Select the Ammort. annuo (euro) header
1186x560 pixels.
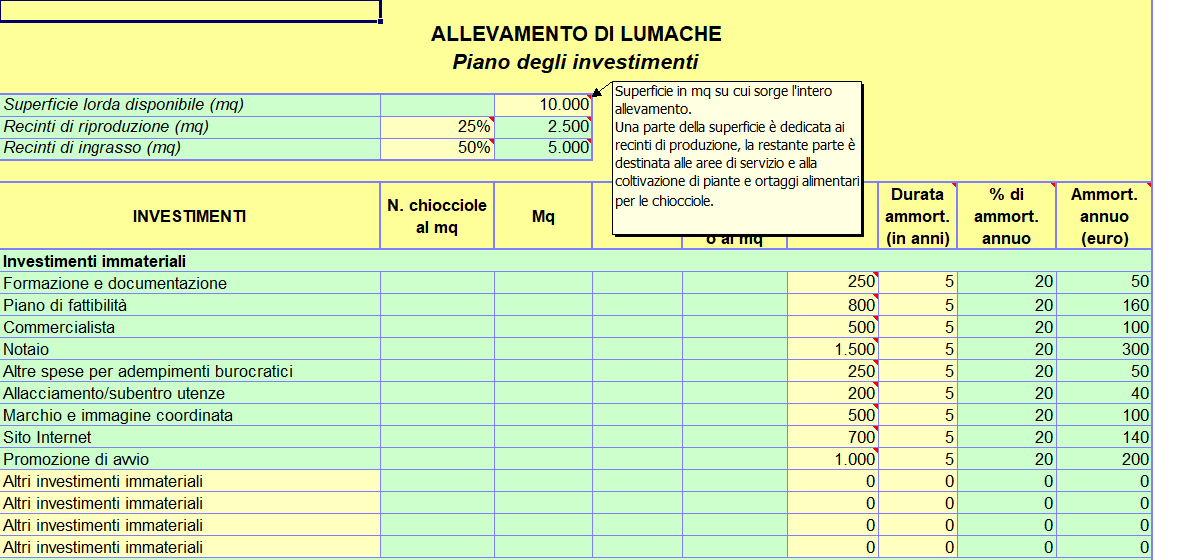(1104, 216)
